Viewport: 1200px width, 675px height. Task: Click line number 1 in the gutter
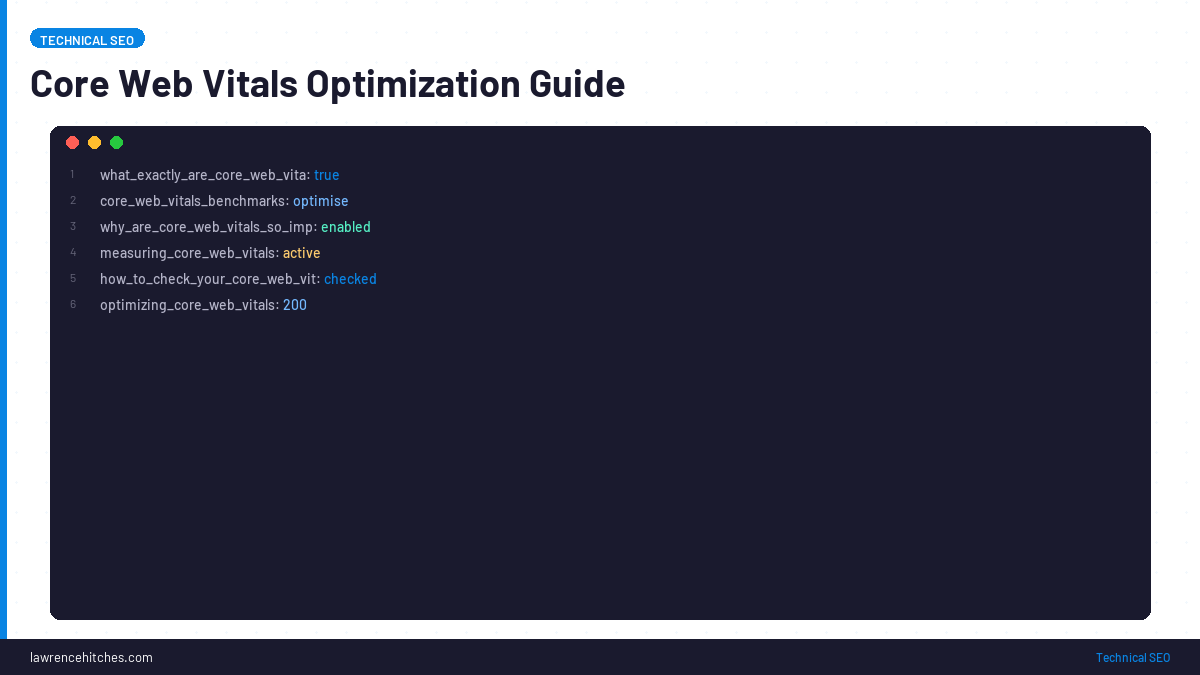click(72, 174)
